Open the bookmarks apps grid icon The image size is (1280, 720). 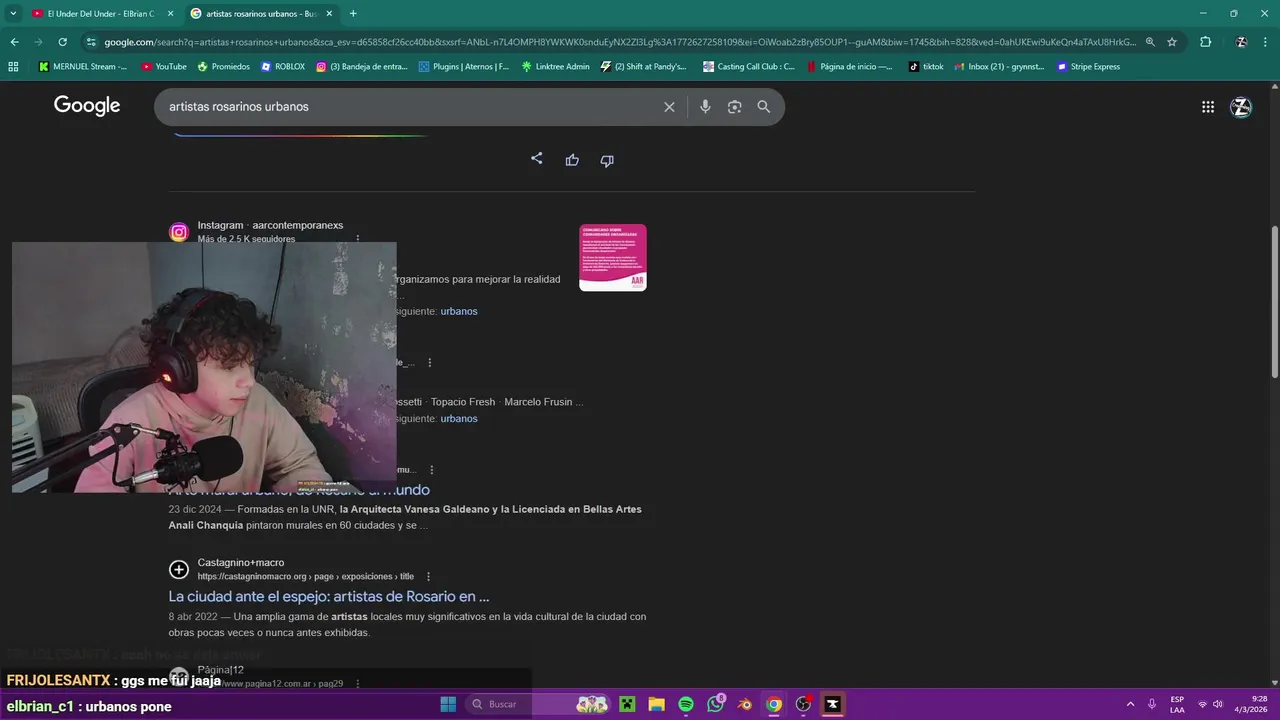(x=13, y=67)
